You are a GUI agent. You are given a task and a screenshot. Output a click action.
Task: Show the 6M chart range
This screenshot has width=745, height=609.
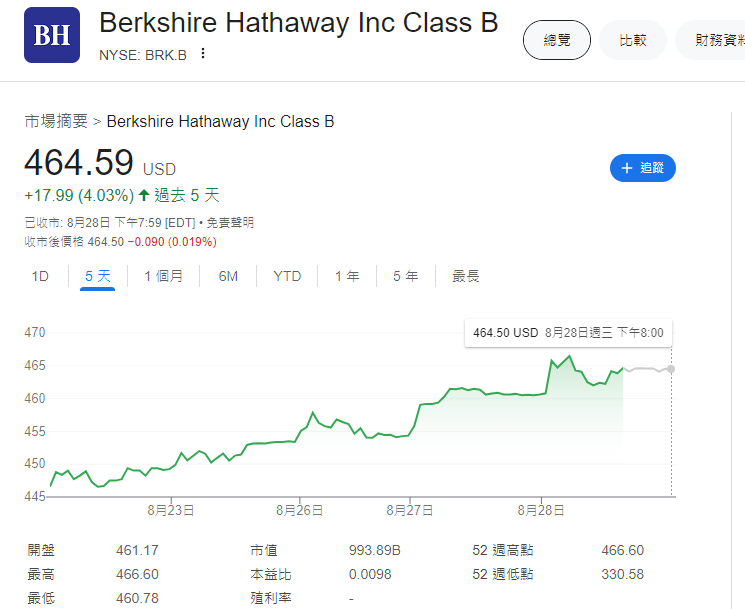point(228,276)
